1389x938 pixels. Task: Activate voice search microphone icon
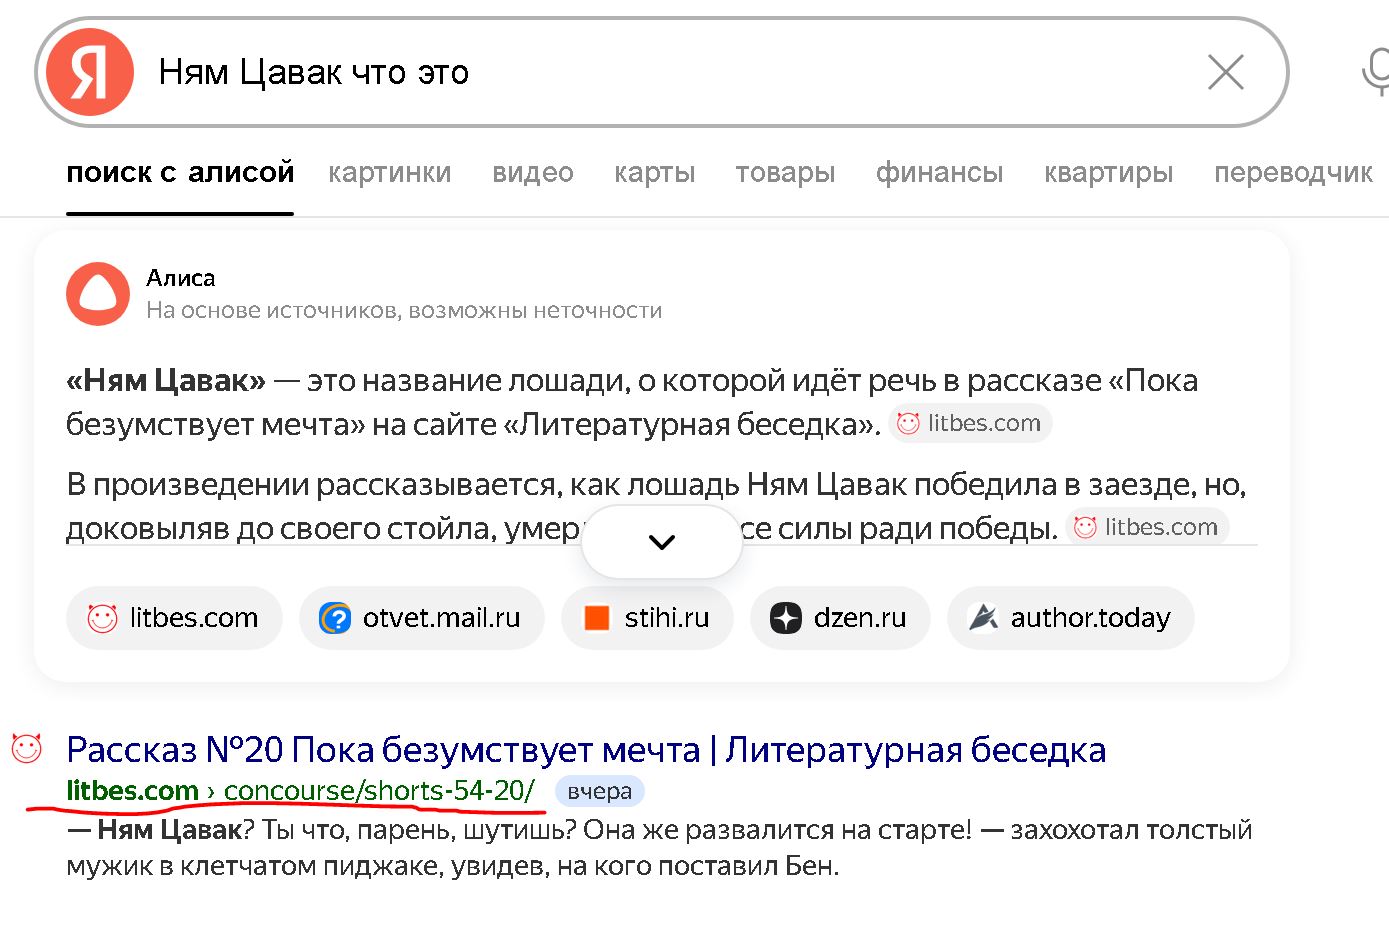point(1376,72)
